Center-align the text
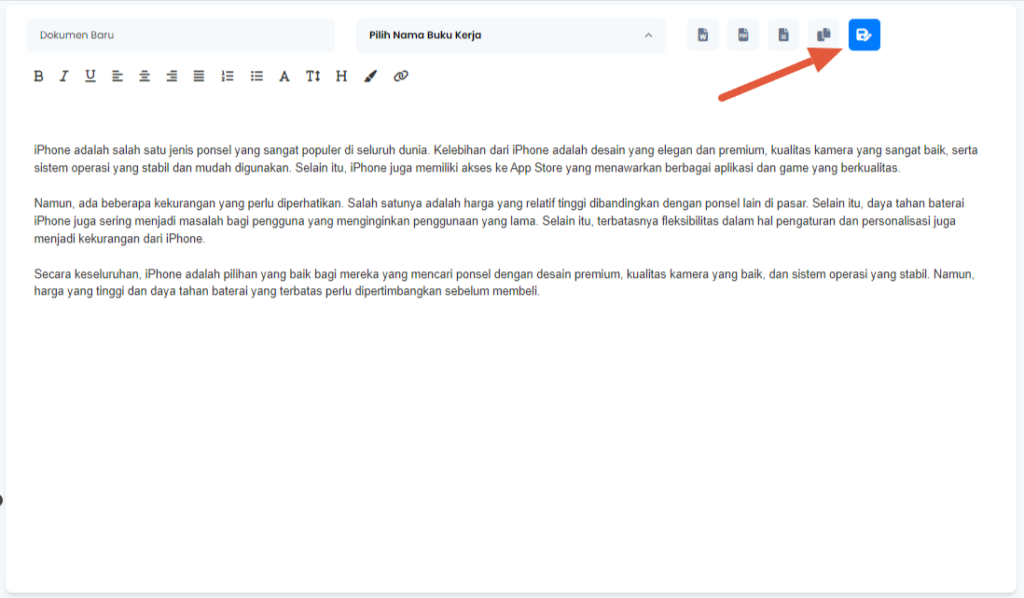 click(x=144, y=76)
